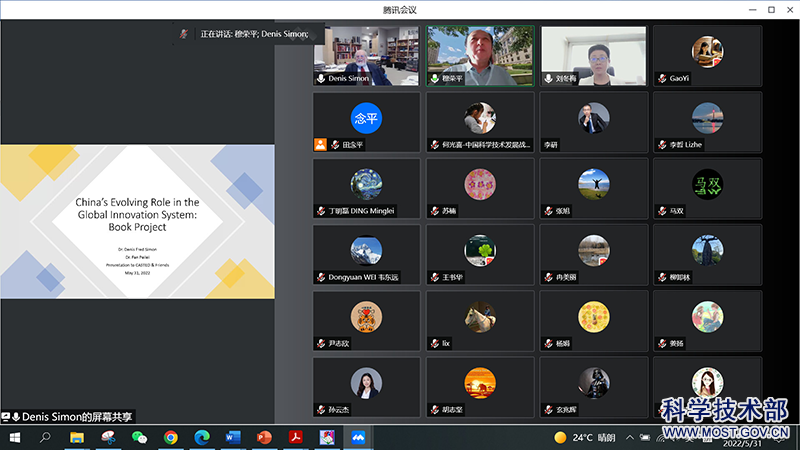This screenshot has height=450, width=800.
Task: Open the Windows Start menu
Action: [14, 438]
